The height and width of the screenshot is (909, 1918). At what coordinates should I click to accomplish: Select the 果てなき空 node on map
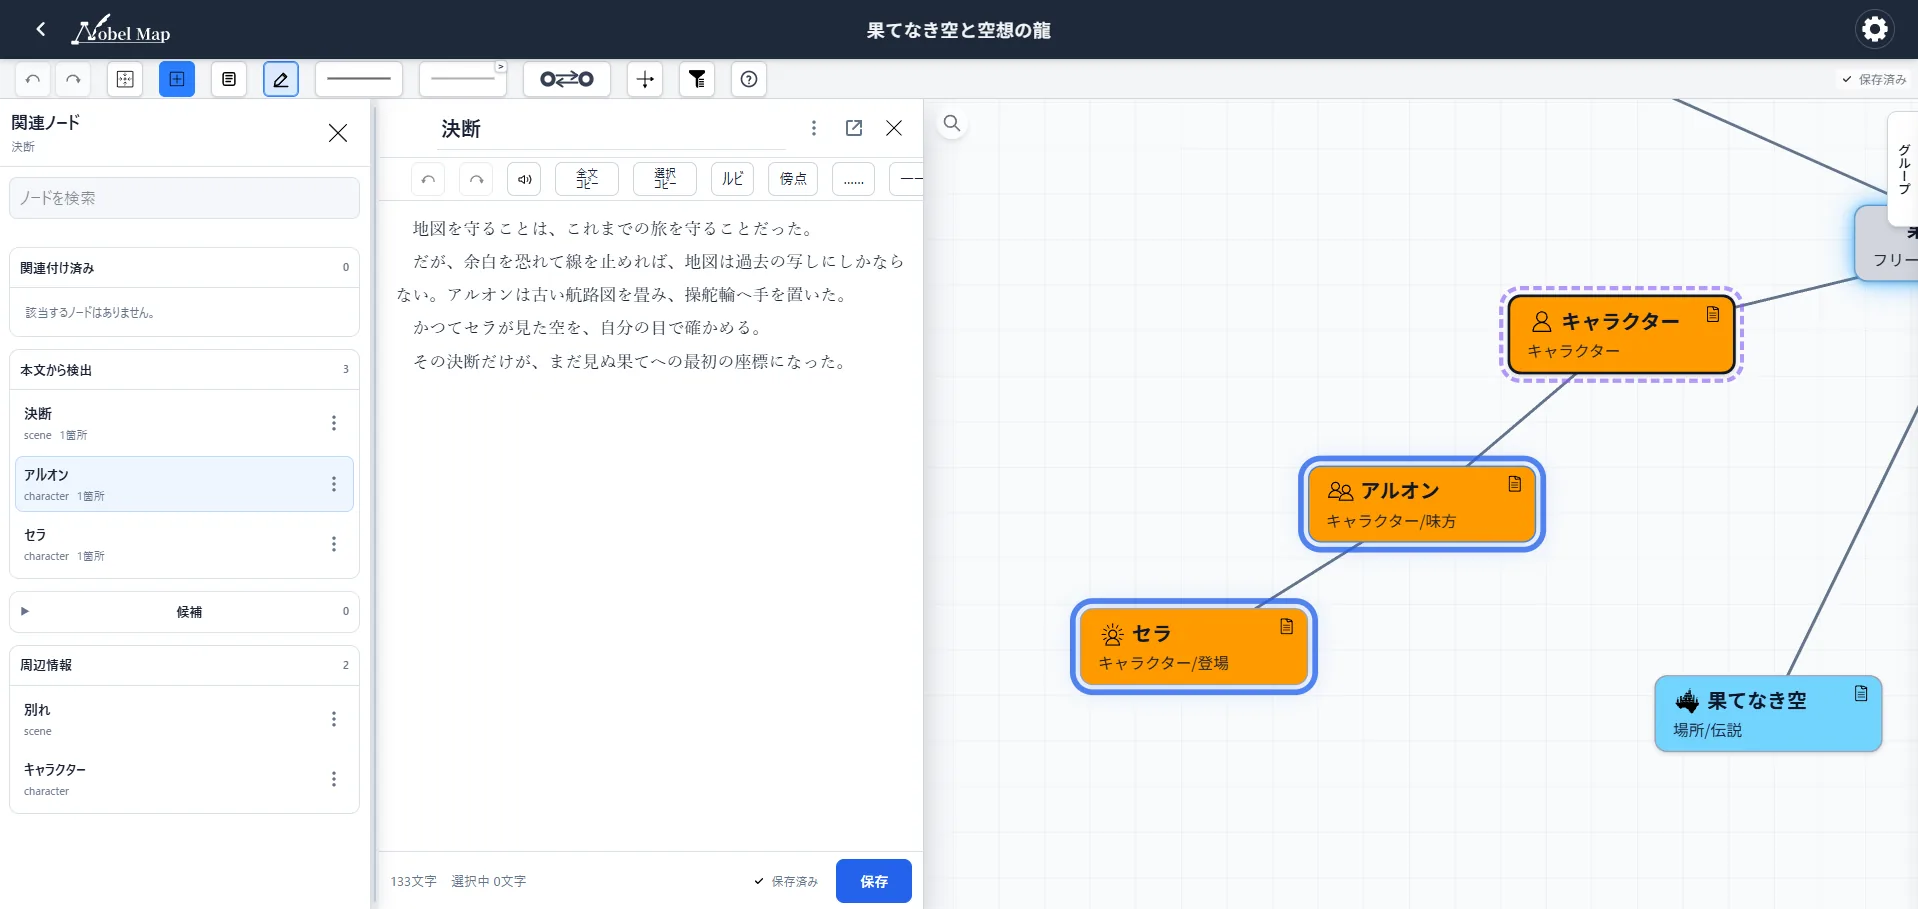[x=1768, y=714]
